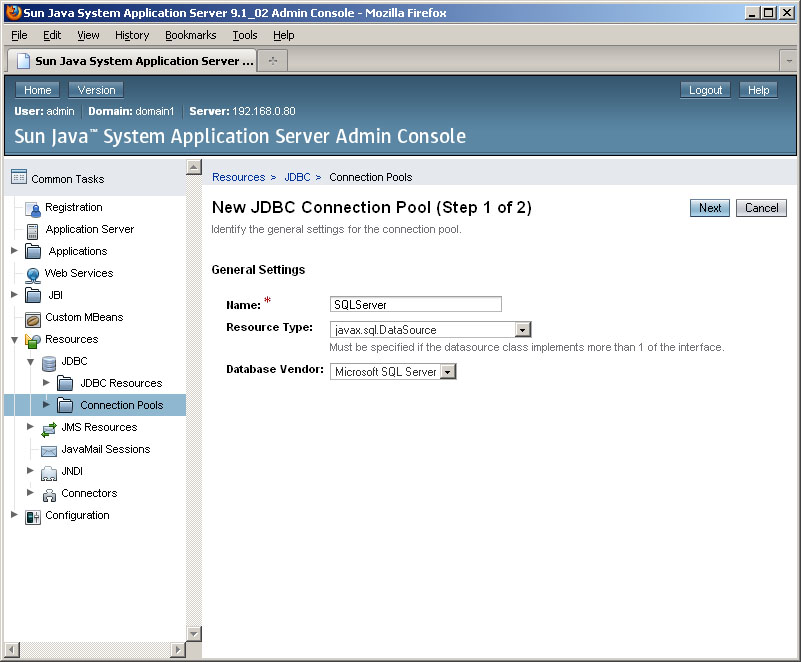Click the Application Server icon
The image size is (801, 662).
click(32, 231)
